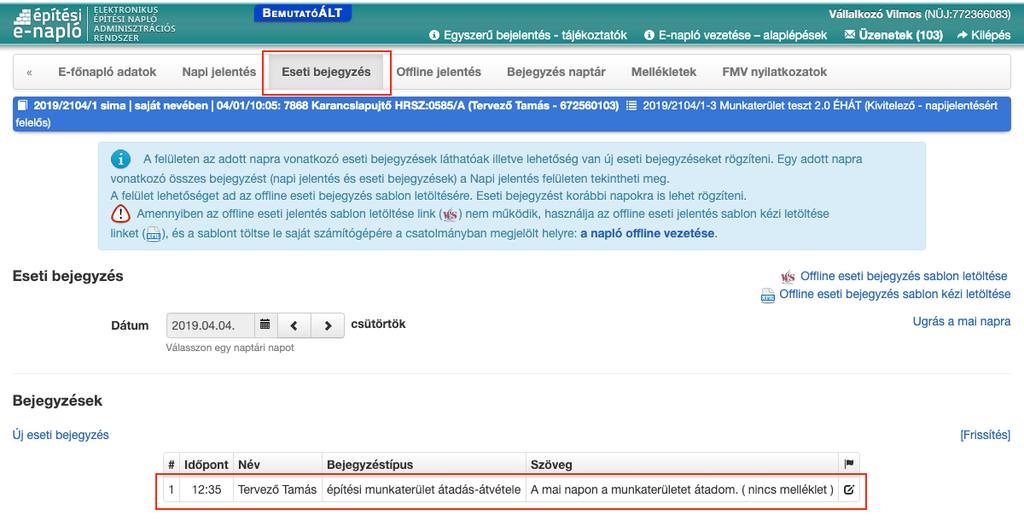This screenshot has height=527, width=1024.
Task: Click Offline eseti bejegyzés sablon letöltése
Action: [x=904, y=276]
